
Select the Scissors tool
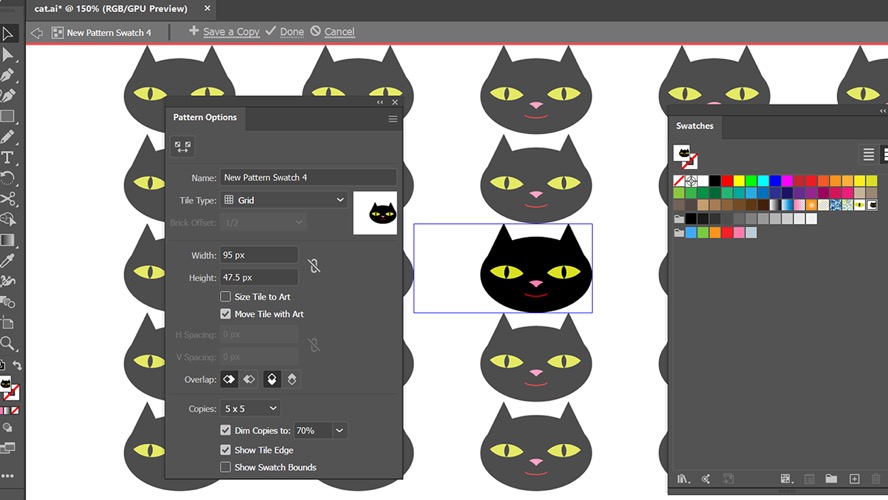(x=7, y=199)
